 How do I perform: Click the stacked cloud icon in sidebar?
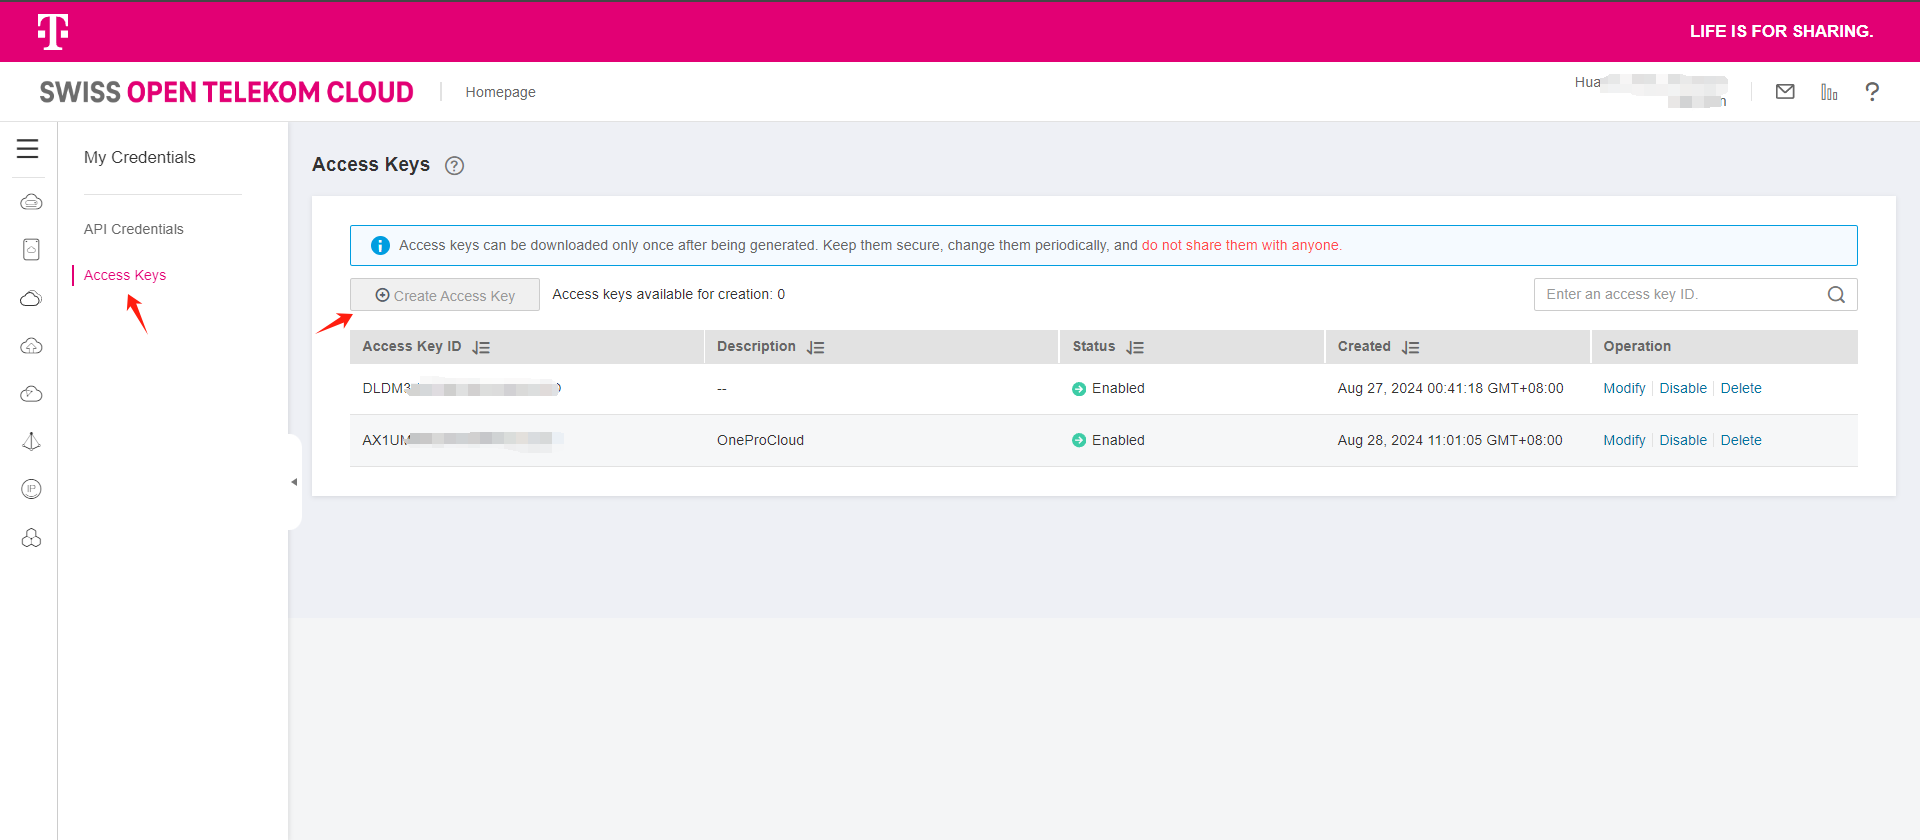coord(31,298)
